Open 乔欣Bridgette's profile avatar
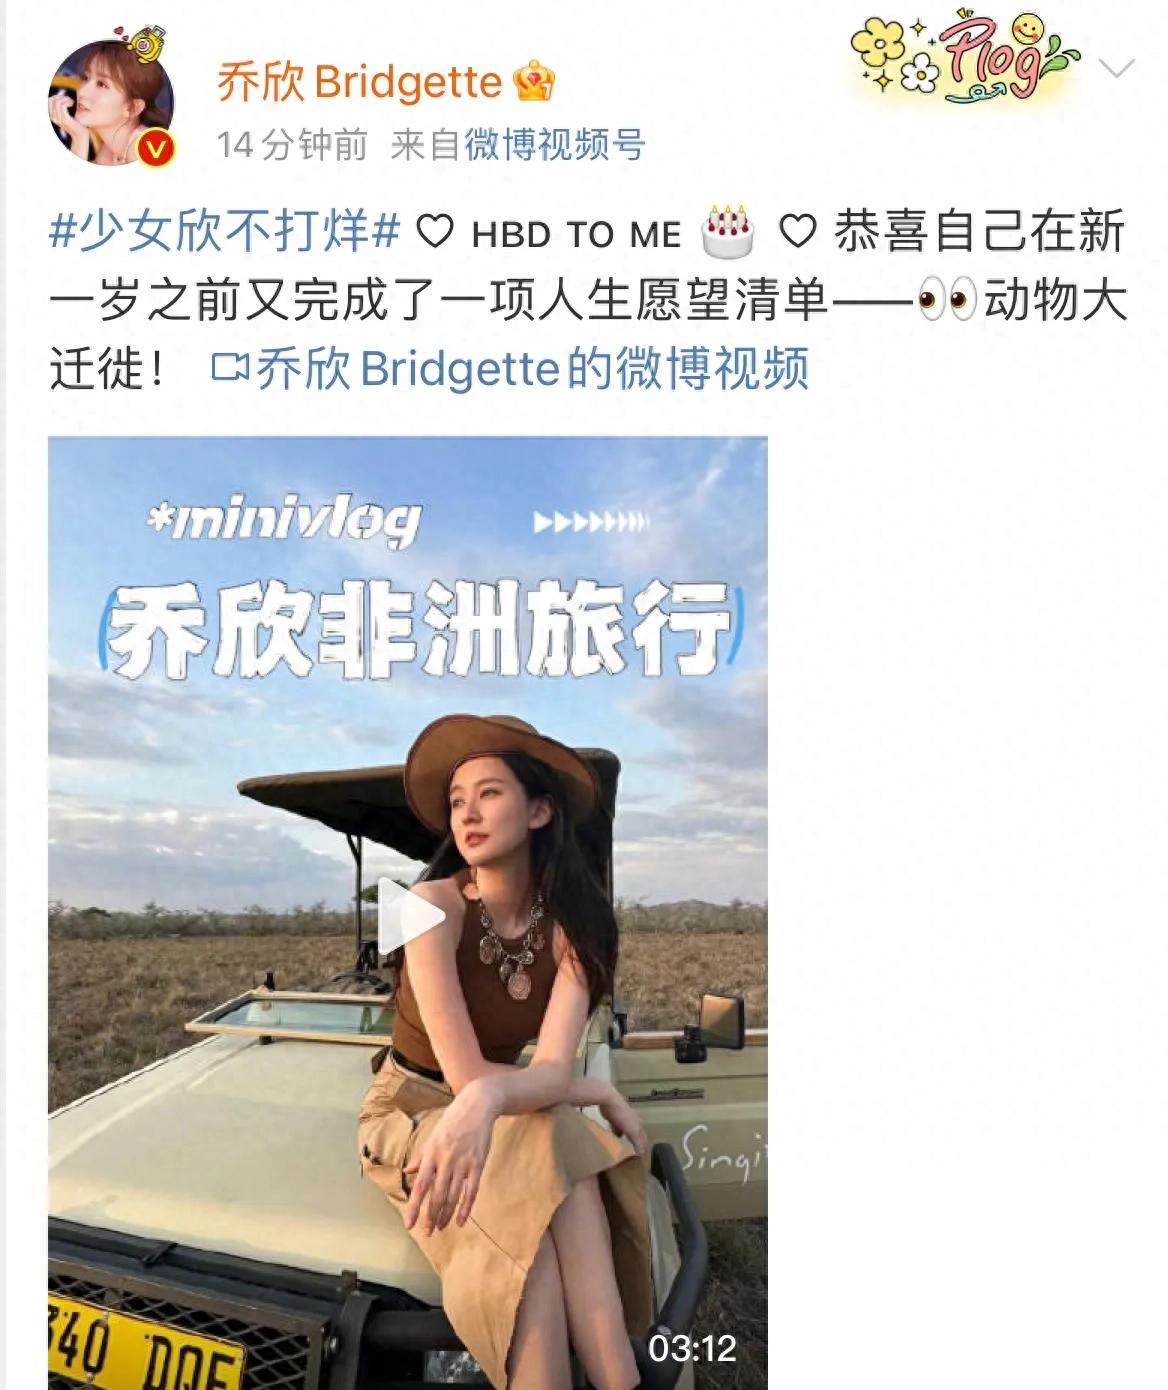 pos(110,104)
